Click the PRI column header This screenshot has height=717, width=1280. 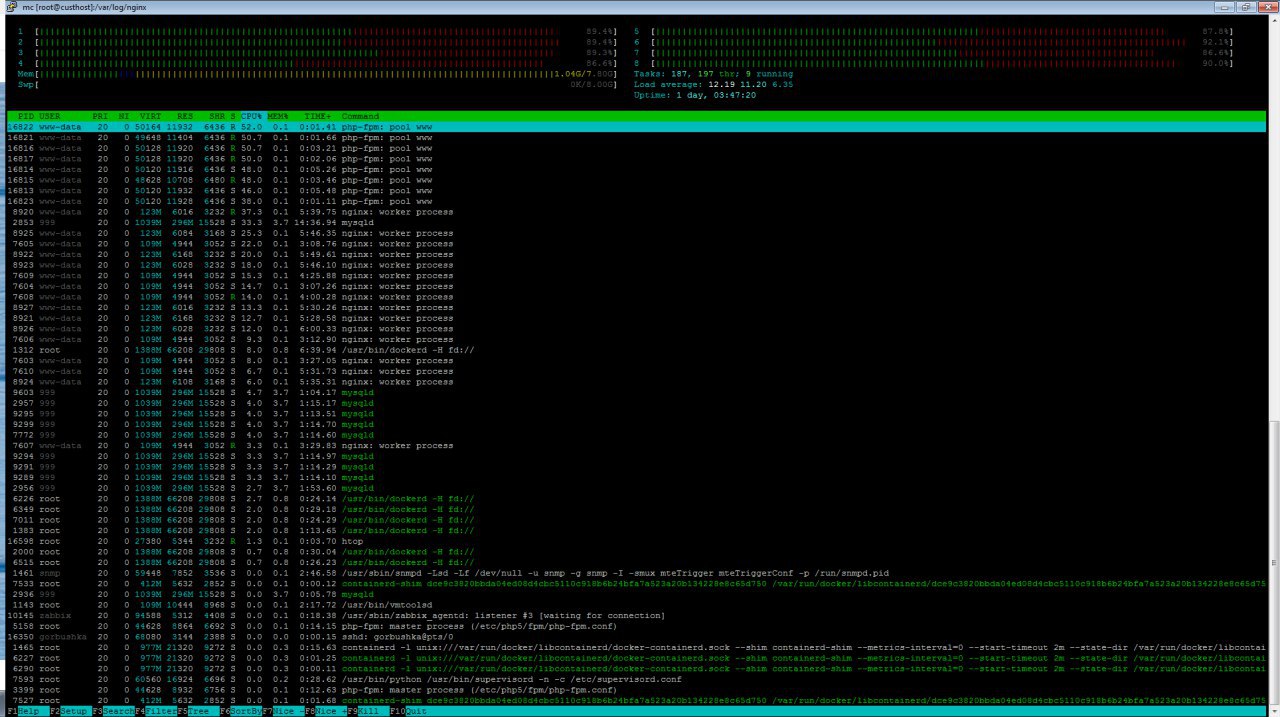(100, 116)
